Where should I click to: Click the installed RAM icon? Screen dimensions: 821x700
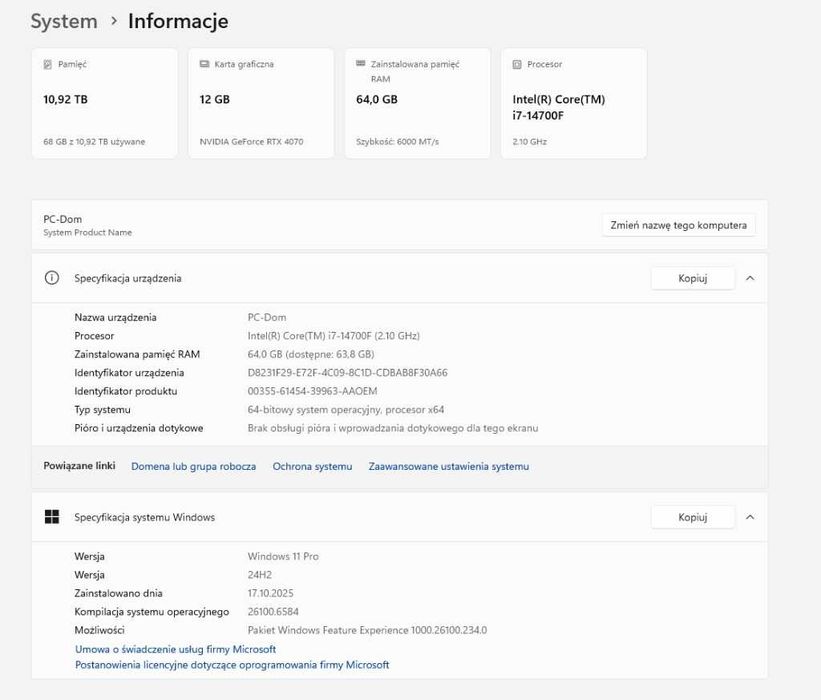click(360, 64)
